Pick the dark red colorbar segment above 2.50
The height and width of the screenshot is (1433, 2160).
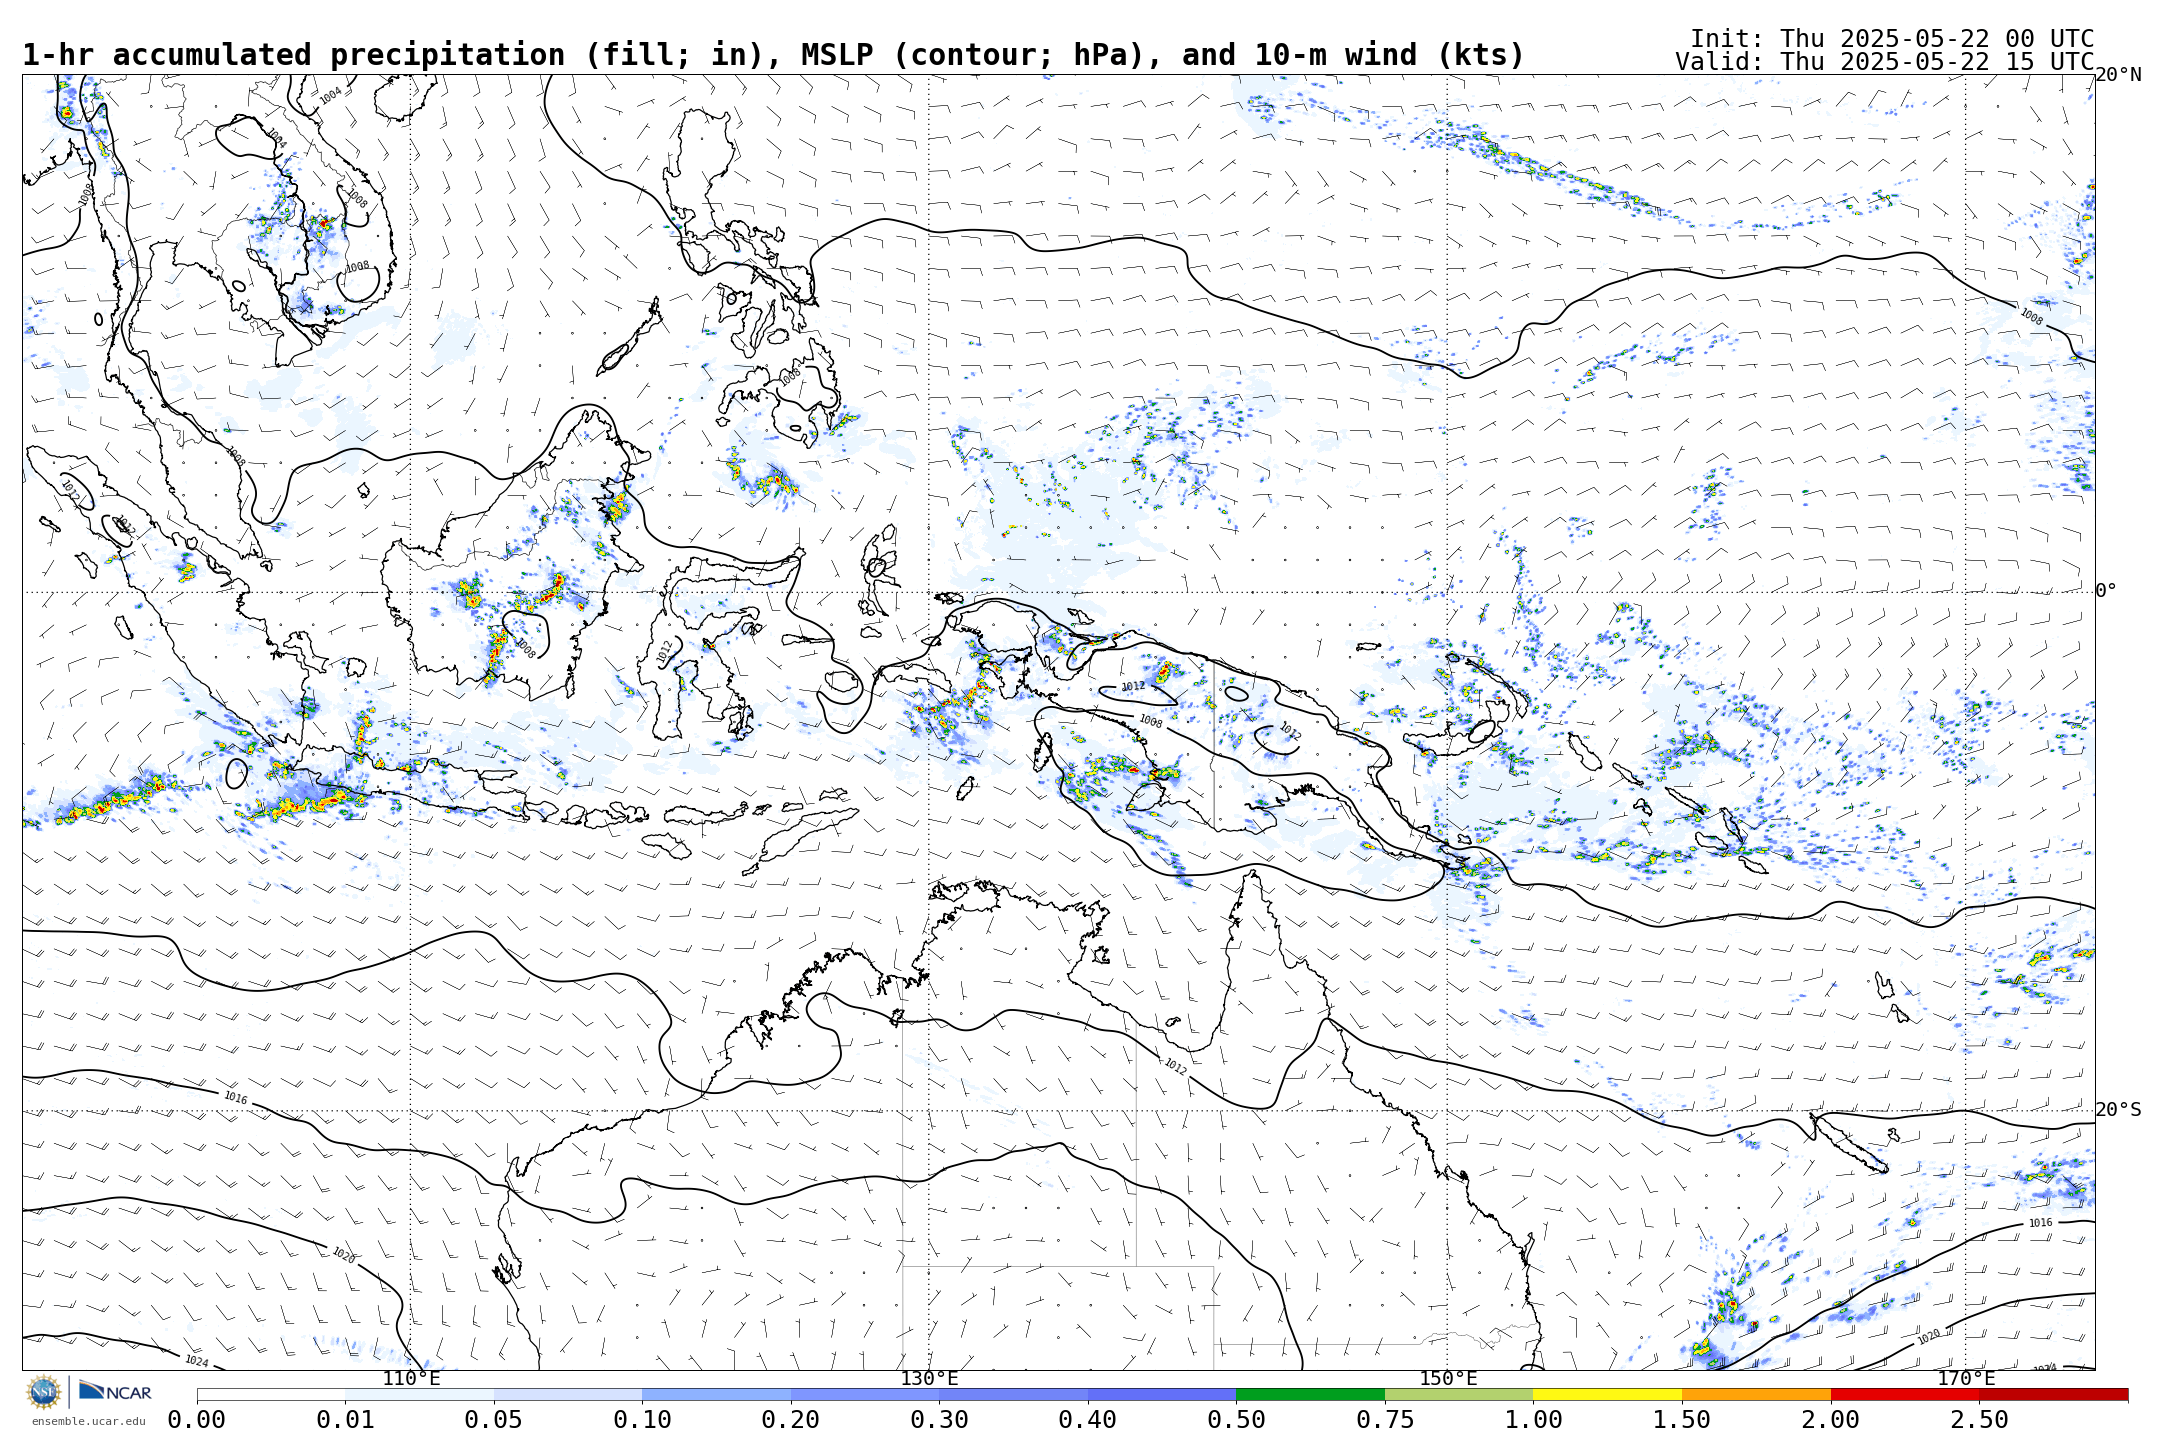click(2054, 1394)
